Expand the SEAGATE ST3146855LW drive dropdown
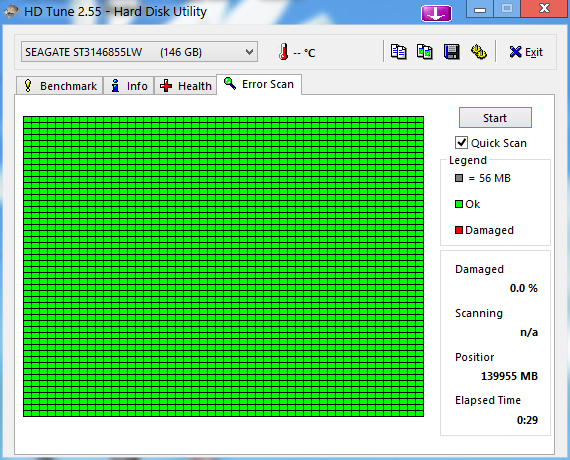The image size is (570, 460). tap(139, 52)
